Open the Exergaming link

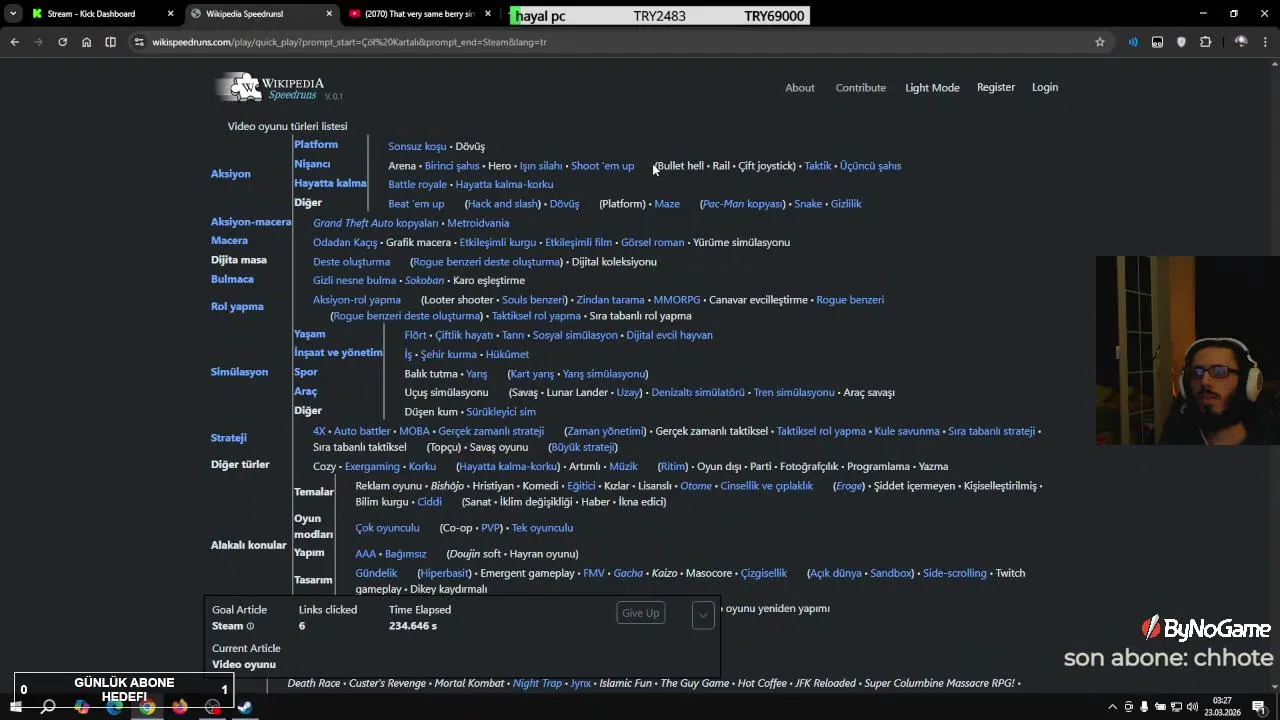[x=372, y=467]
